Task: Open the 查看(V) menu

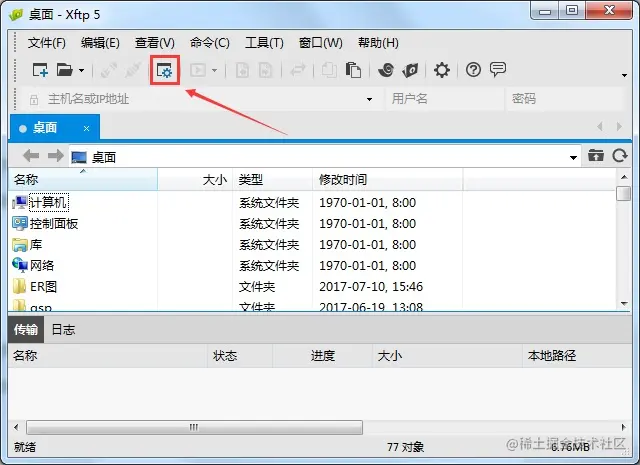Action: tap(155, 42)
